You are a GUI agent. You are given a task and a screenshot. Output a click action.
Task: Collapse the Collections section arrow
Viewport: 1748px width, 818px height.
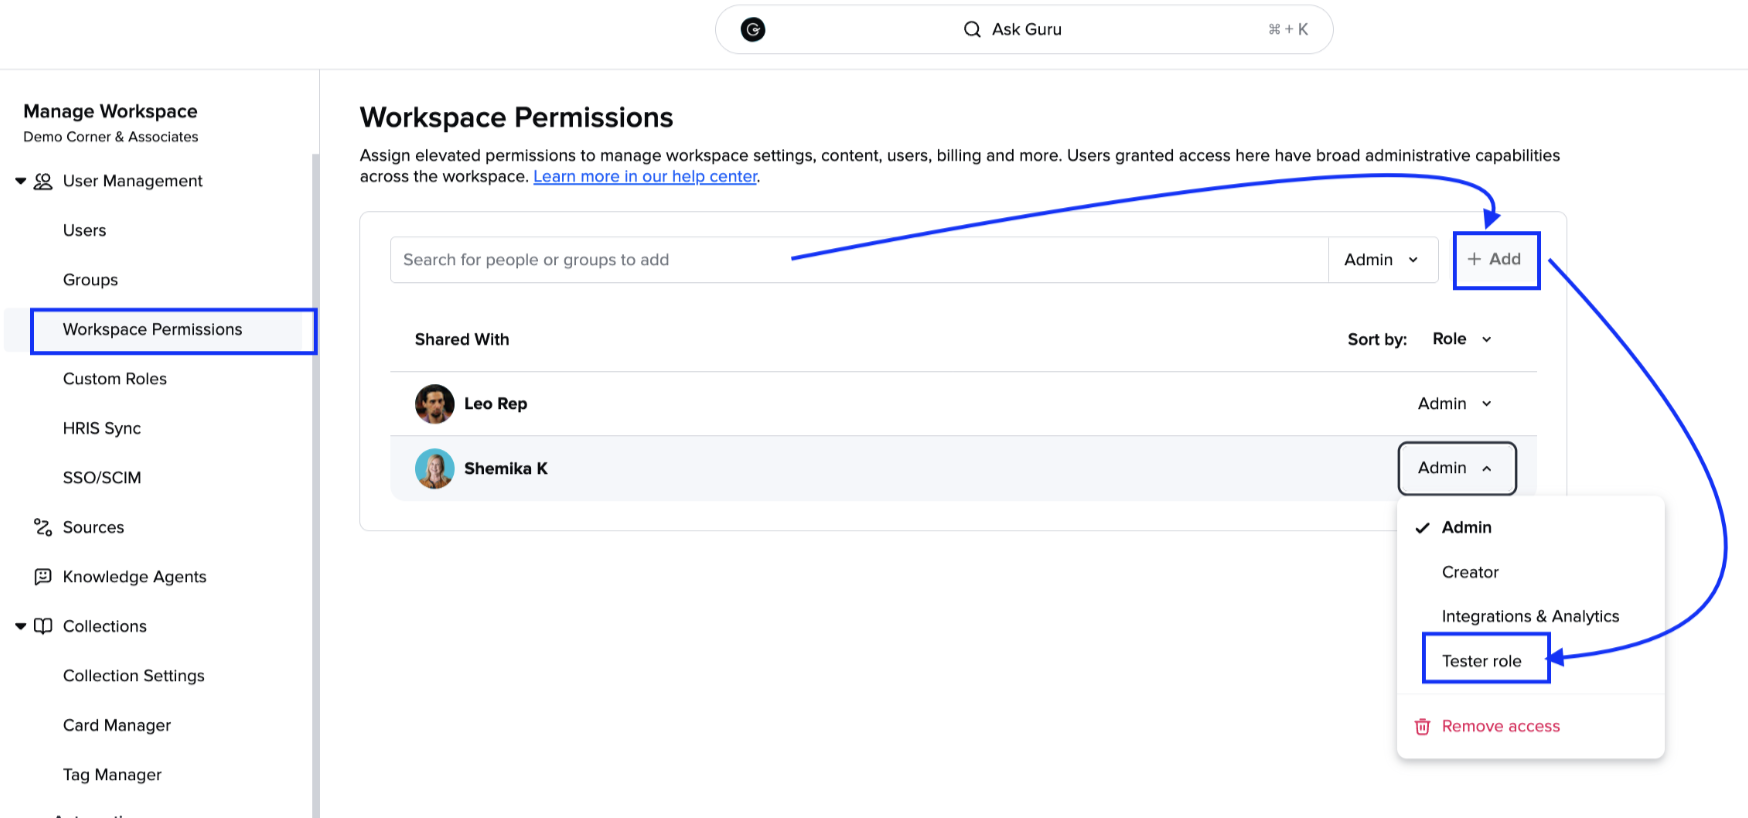click(20, 626)
